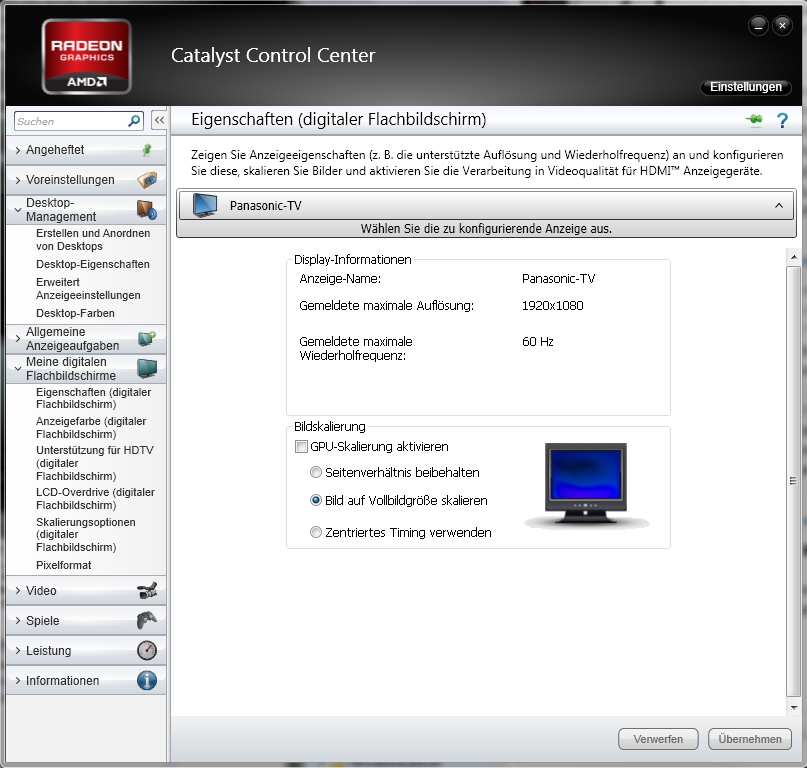Click the scrollbar up arrow

click(794, 255)
